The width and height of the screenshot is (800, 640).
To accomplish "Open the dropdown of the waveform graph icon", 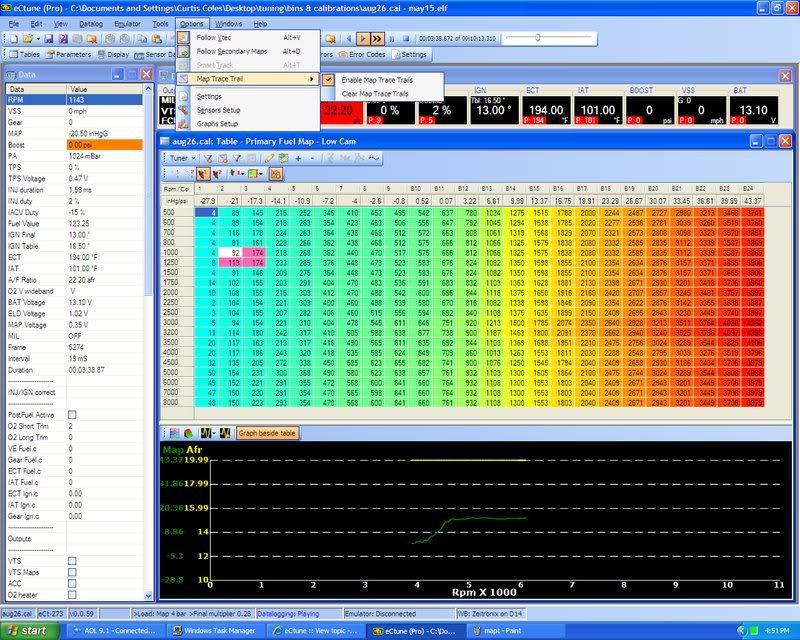I will tap(214, 433).
